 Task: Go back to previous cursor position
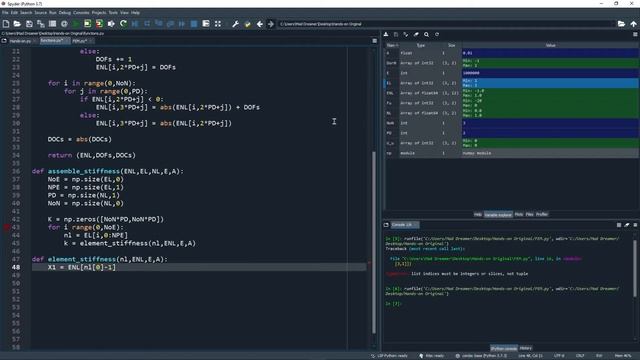point(259,24)
